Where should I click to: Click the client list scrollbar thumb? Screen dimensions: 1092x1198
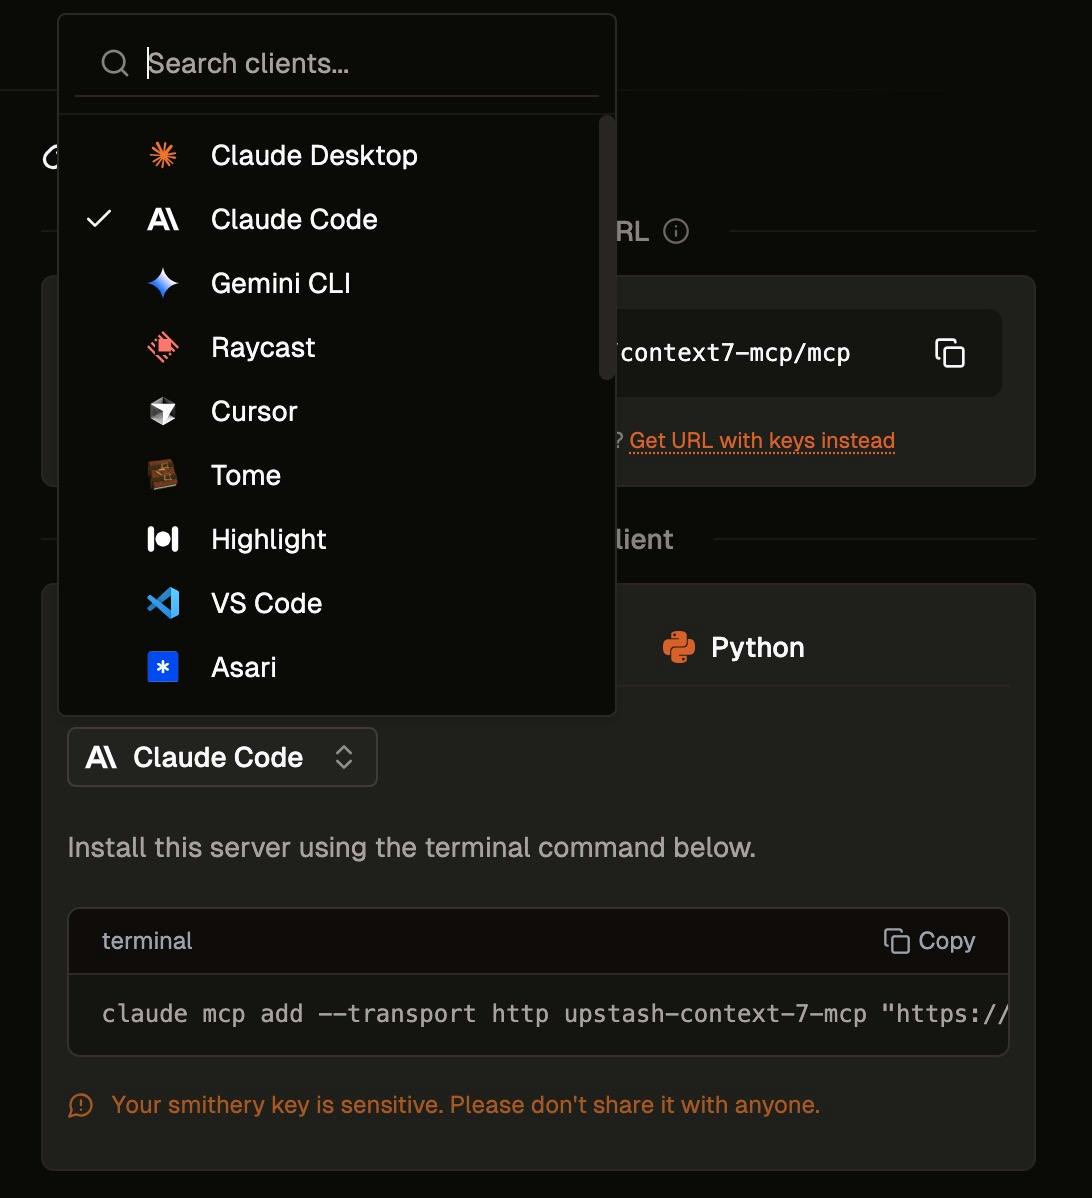click(608, 247)
